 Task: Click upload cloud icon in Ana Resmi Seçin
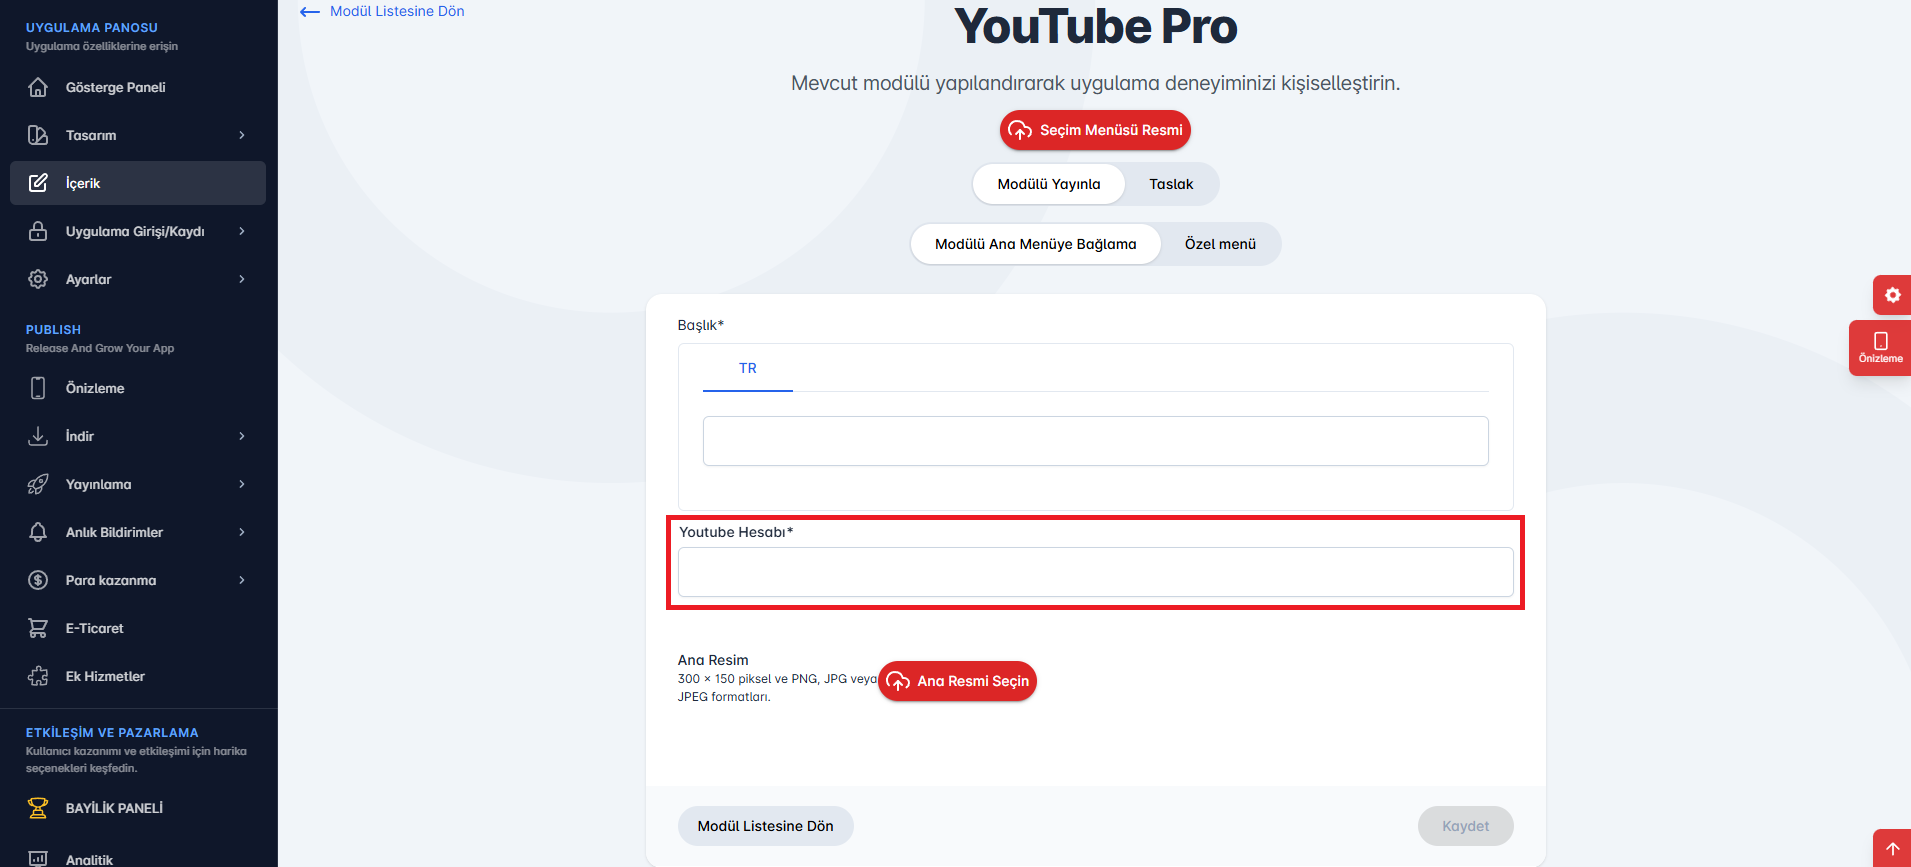pyautogui.click(x=898, y=681)
